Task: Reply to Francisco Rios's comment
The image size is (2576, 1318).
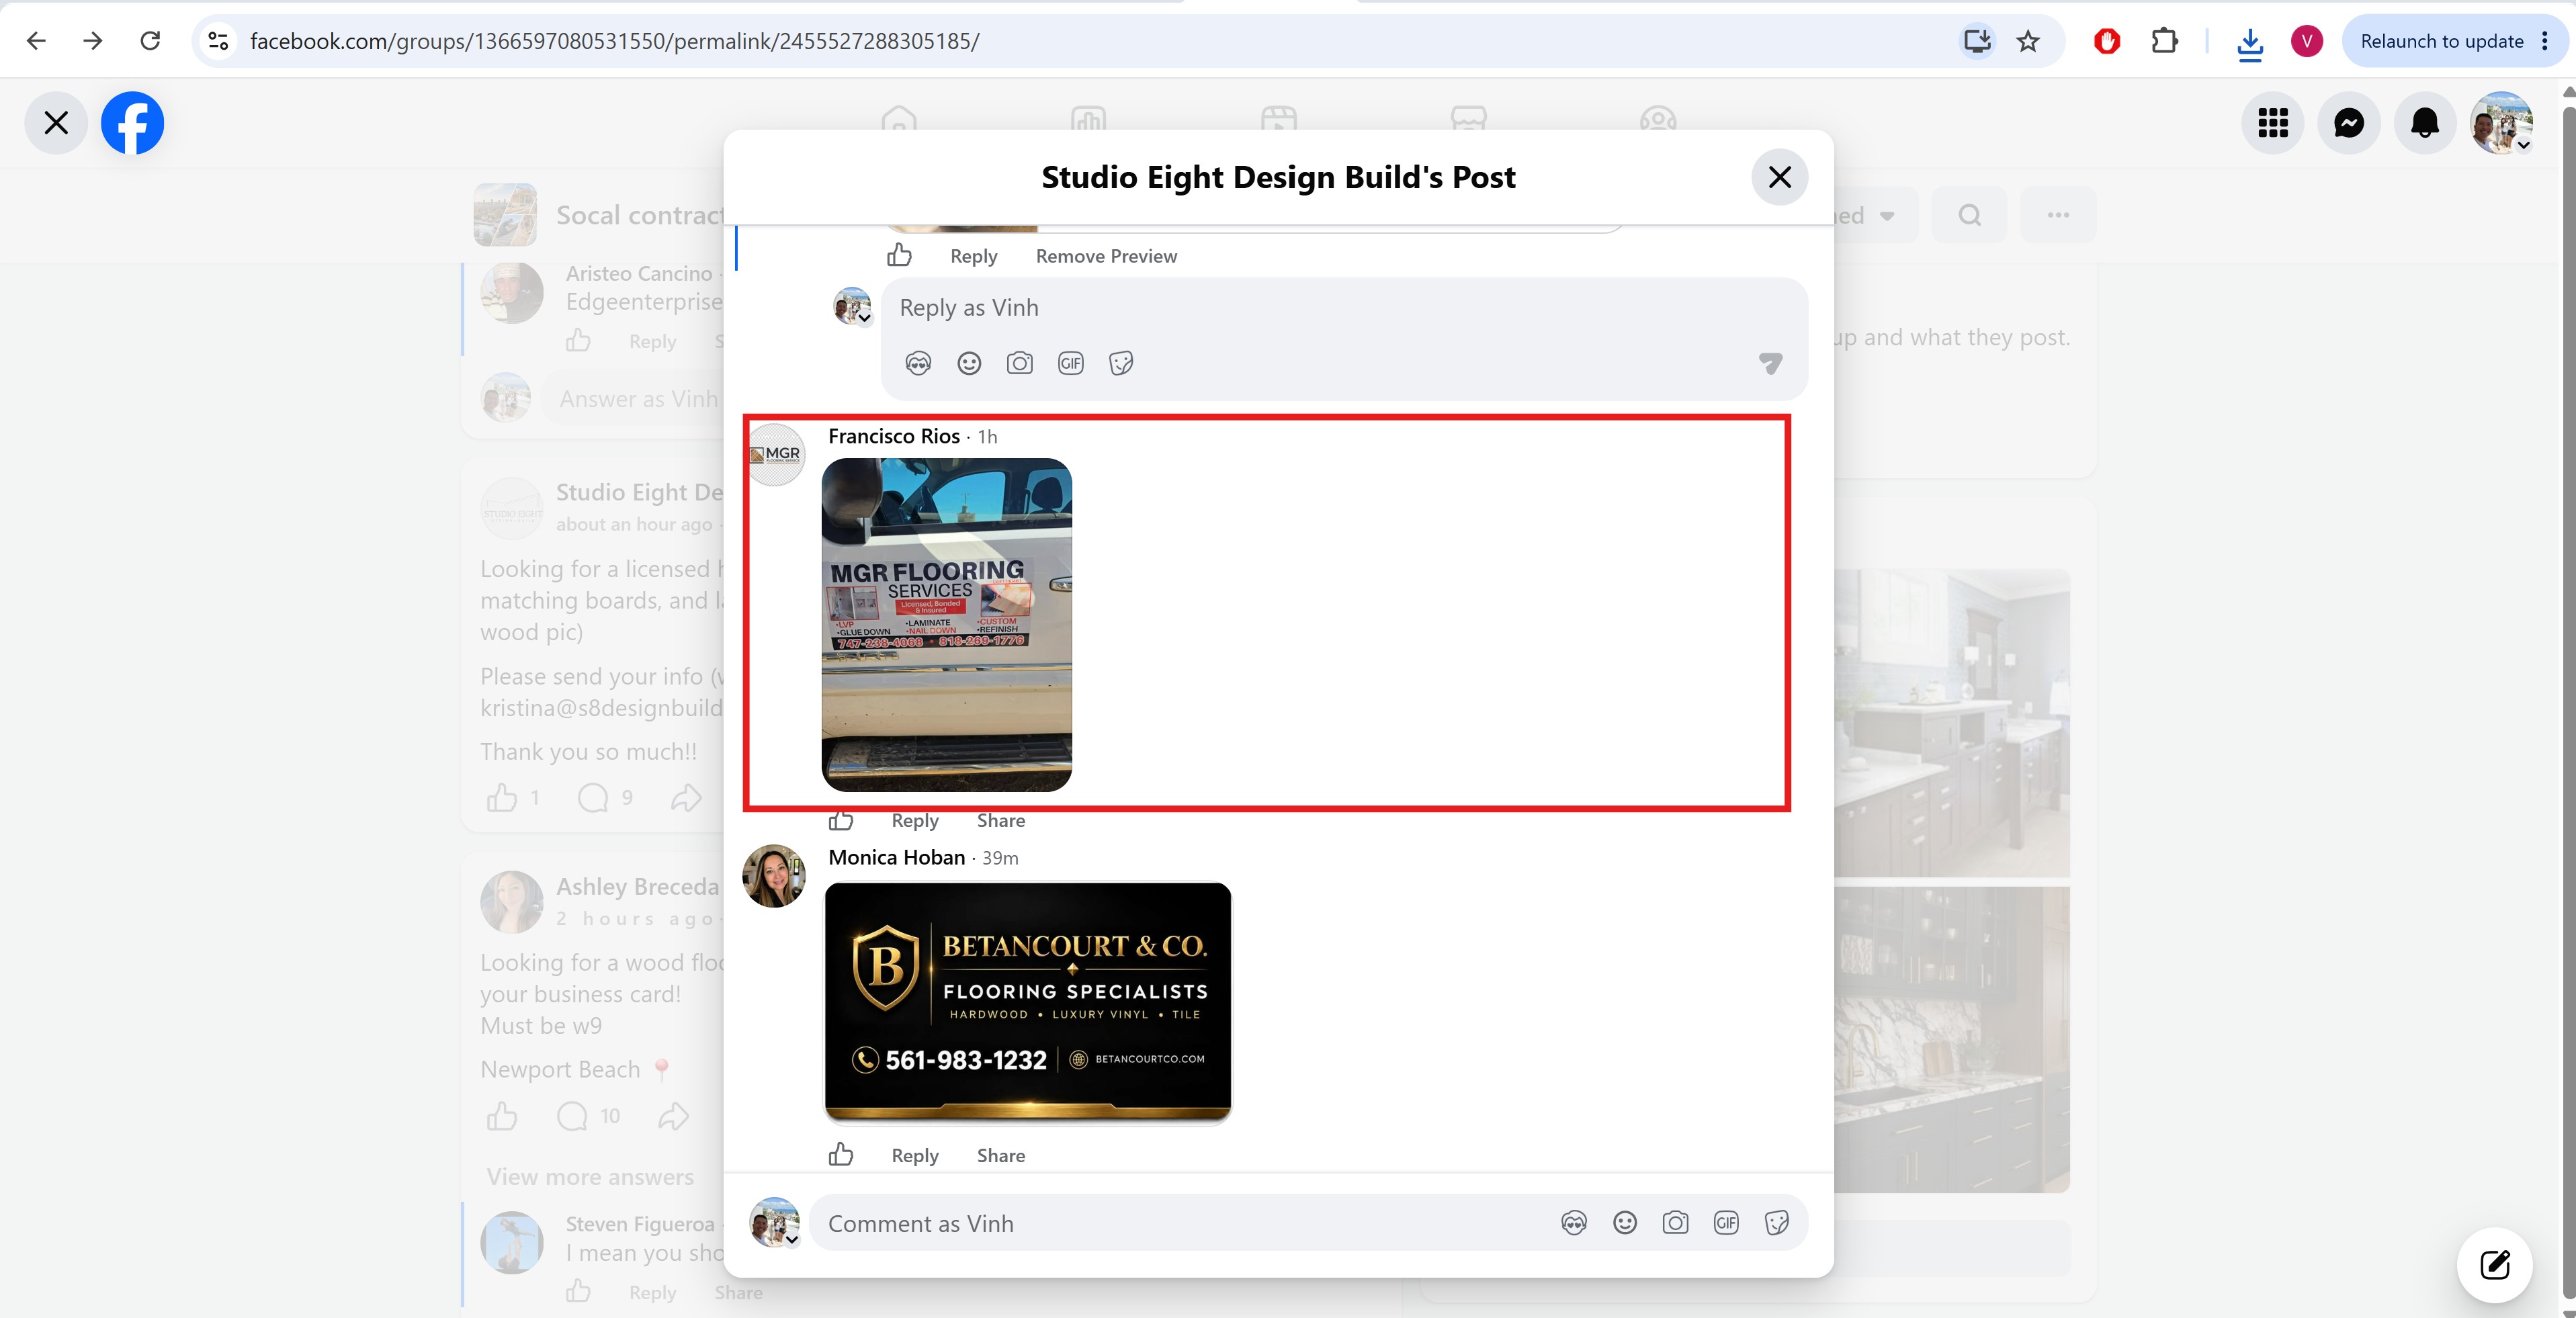Action: tap(915, 820)
